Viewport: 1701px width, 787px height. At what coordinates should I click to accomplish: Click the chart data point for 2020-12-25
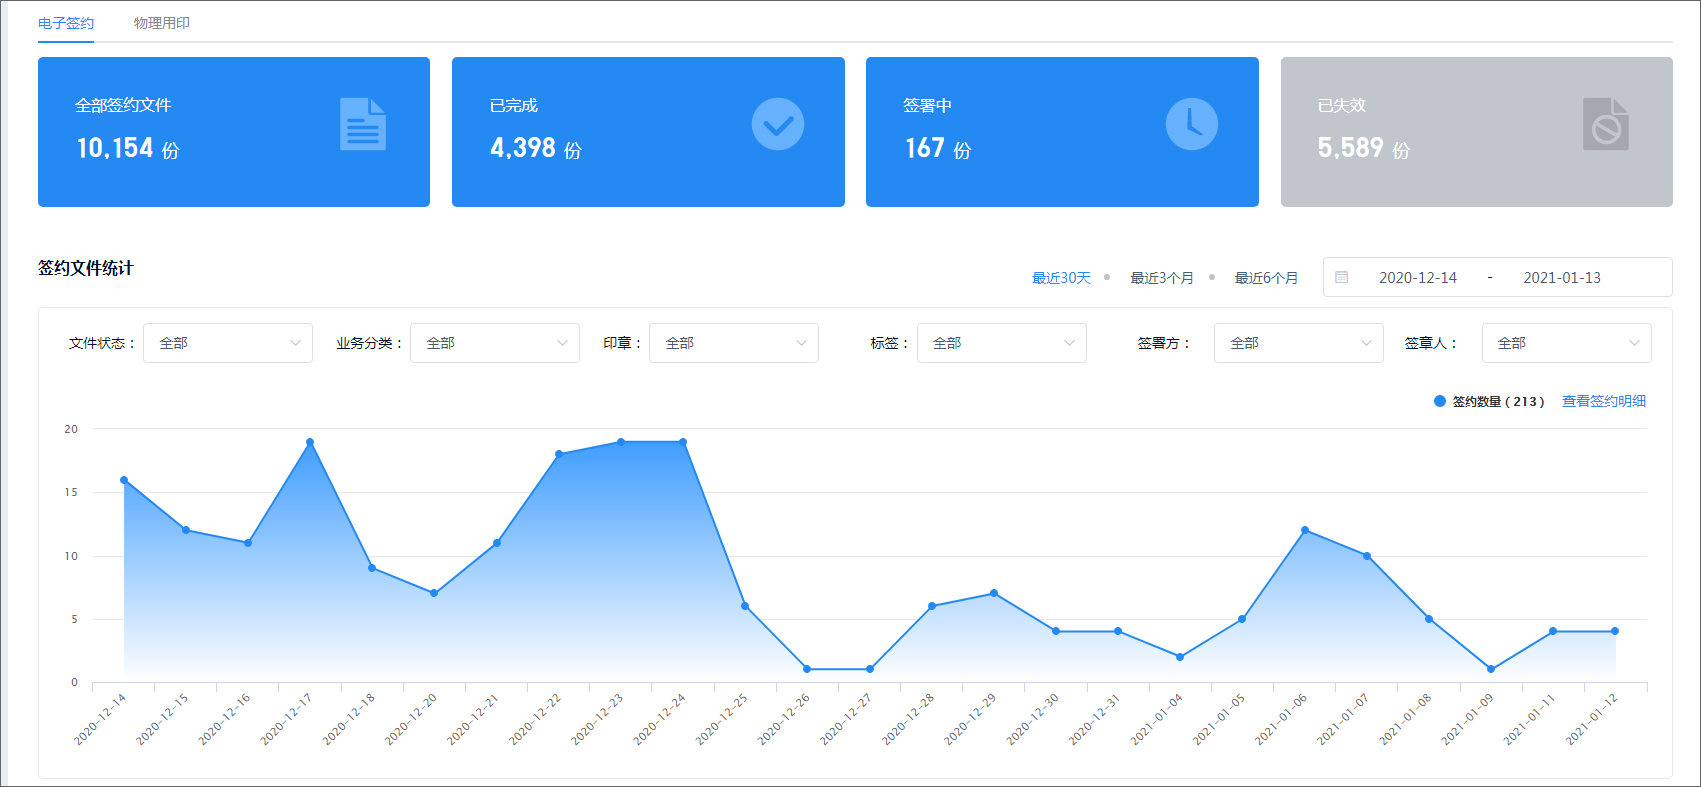[745, 606]
